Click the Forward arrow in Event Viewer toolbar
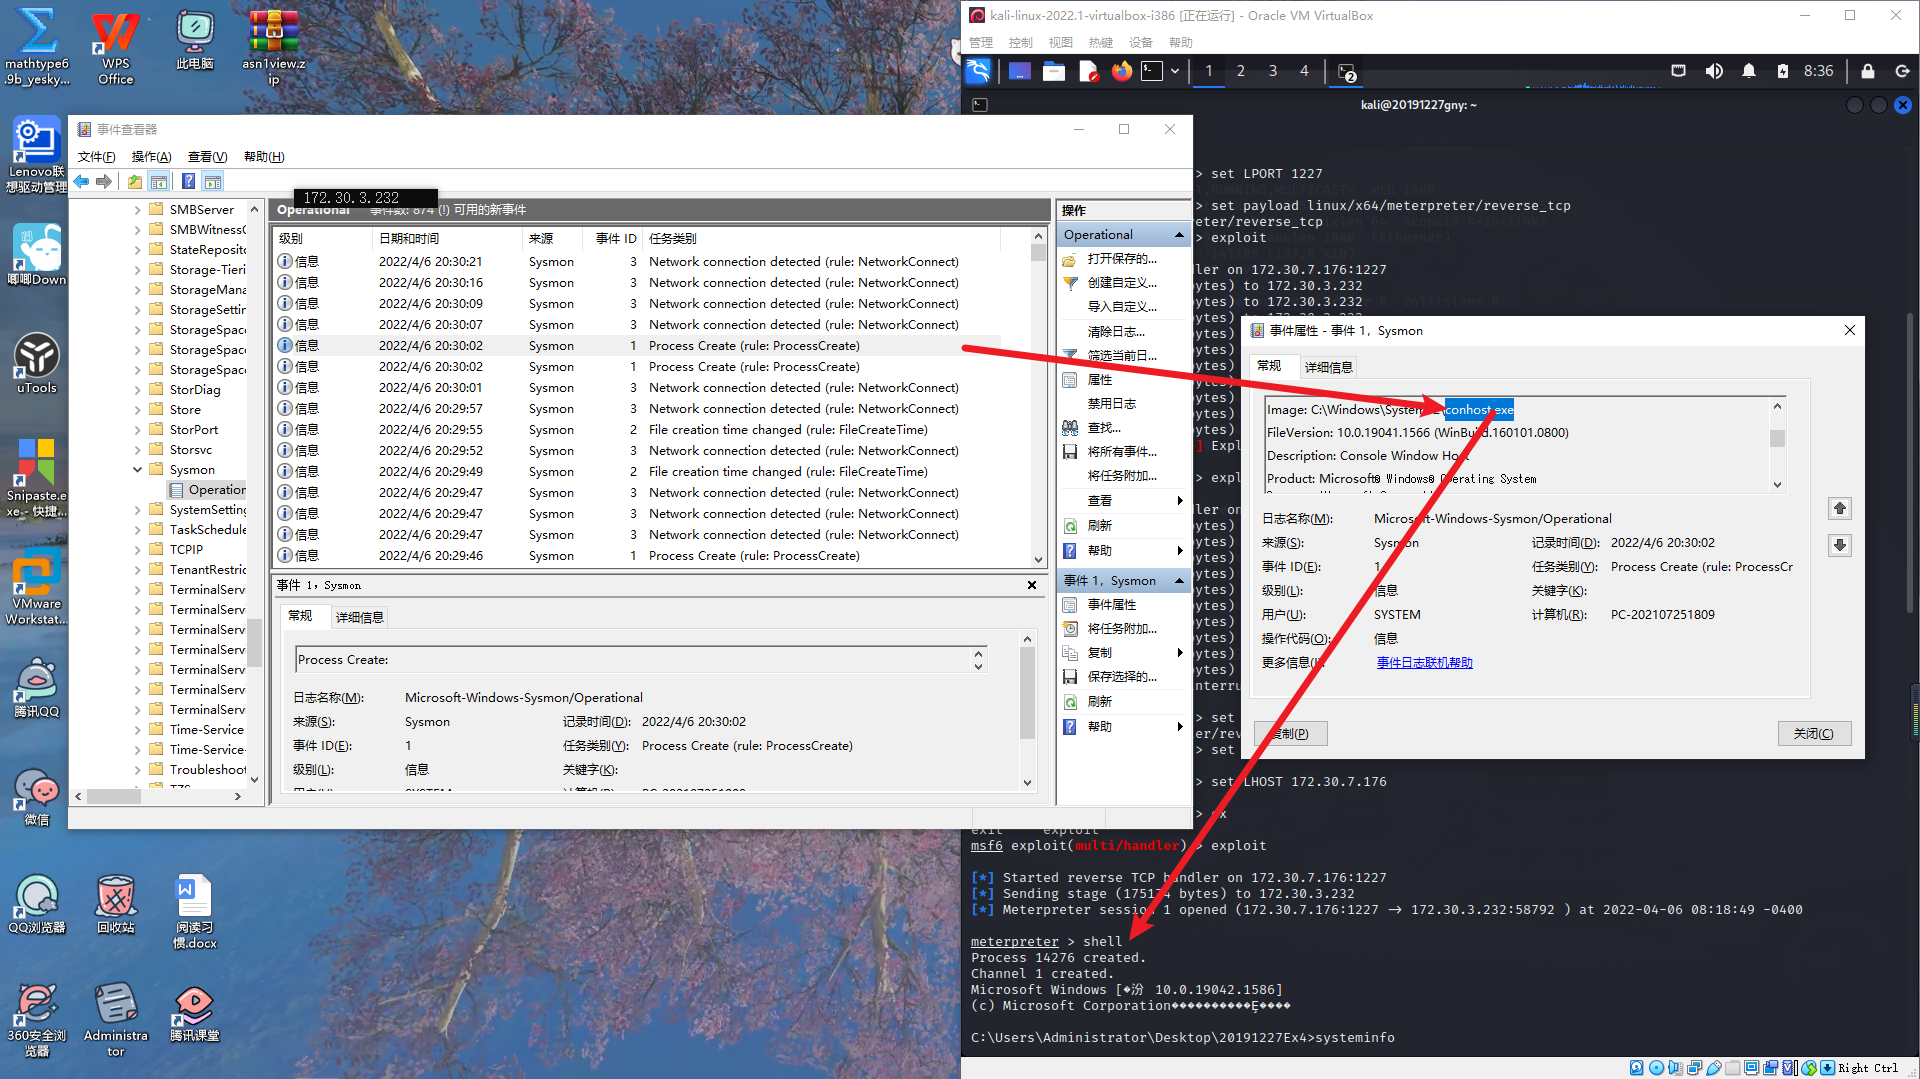Screen dimensions: 1920x1079 (x=104, y=181)
